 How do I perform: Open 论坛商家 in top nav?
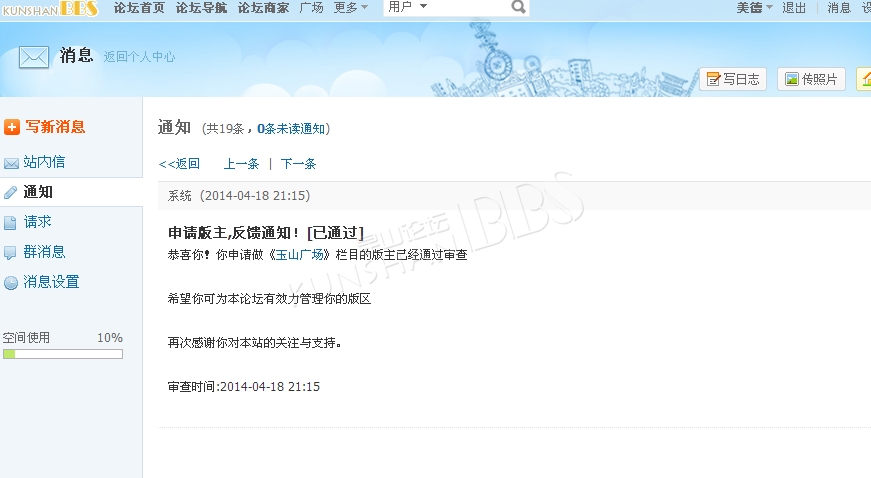tap(263, 7)
